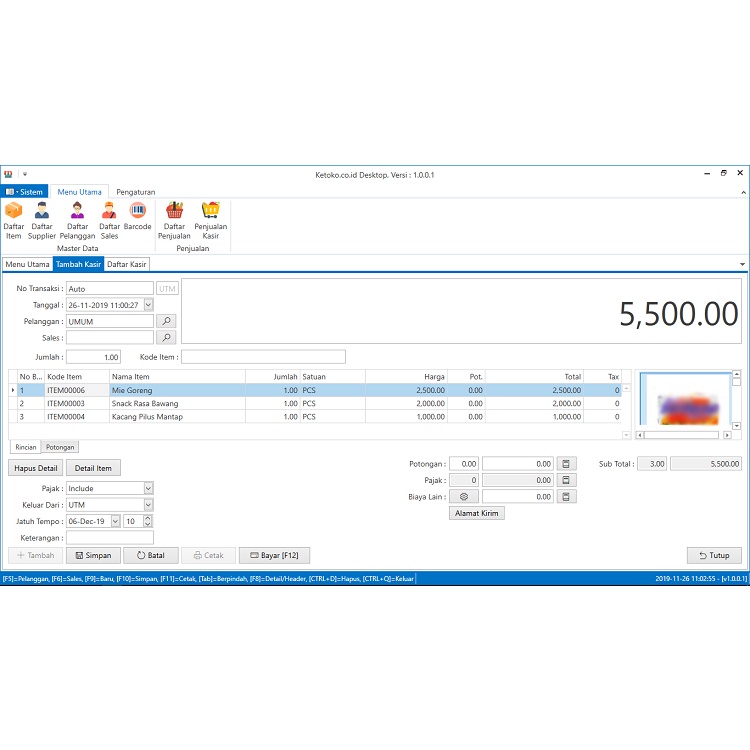
Task: Click the Tutup button
Action: pyautogui.click(x=714, y=555)
